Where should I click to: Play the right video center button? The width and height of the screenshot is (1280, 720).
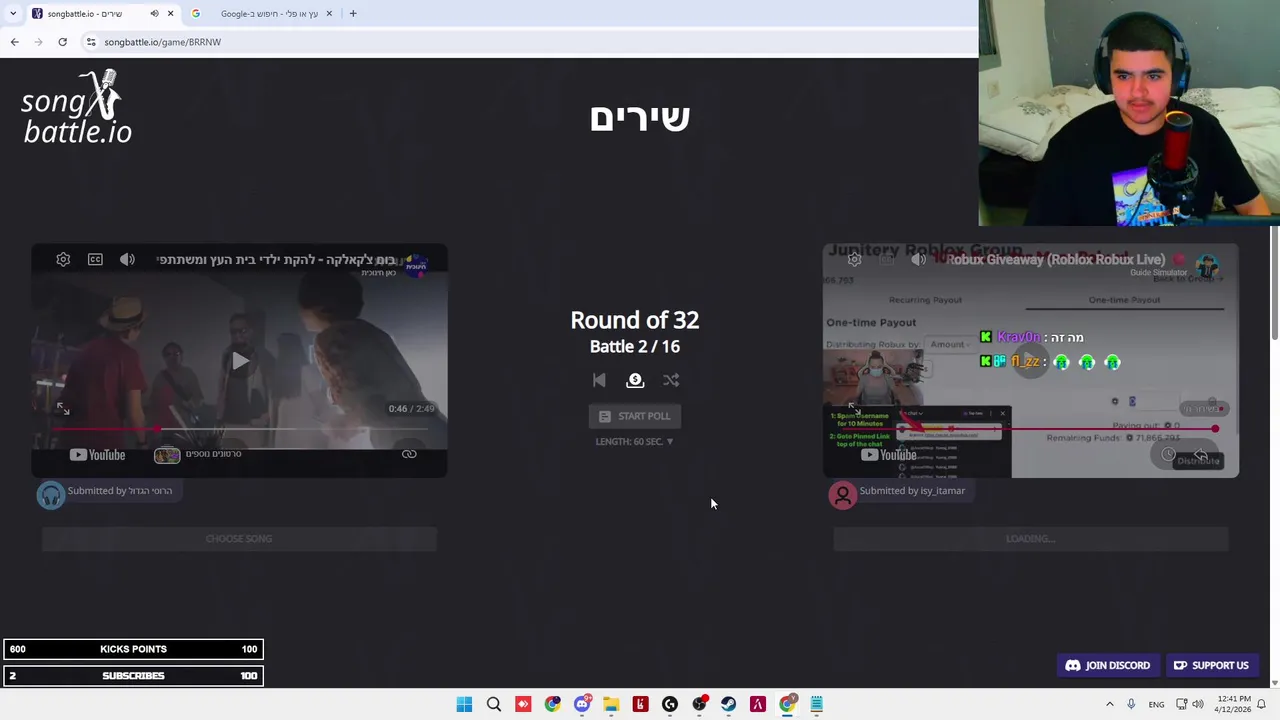[1031, 361]
